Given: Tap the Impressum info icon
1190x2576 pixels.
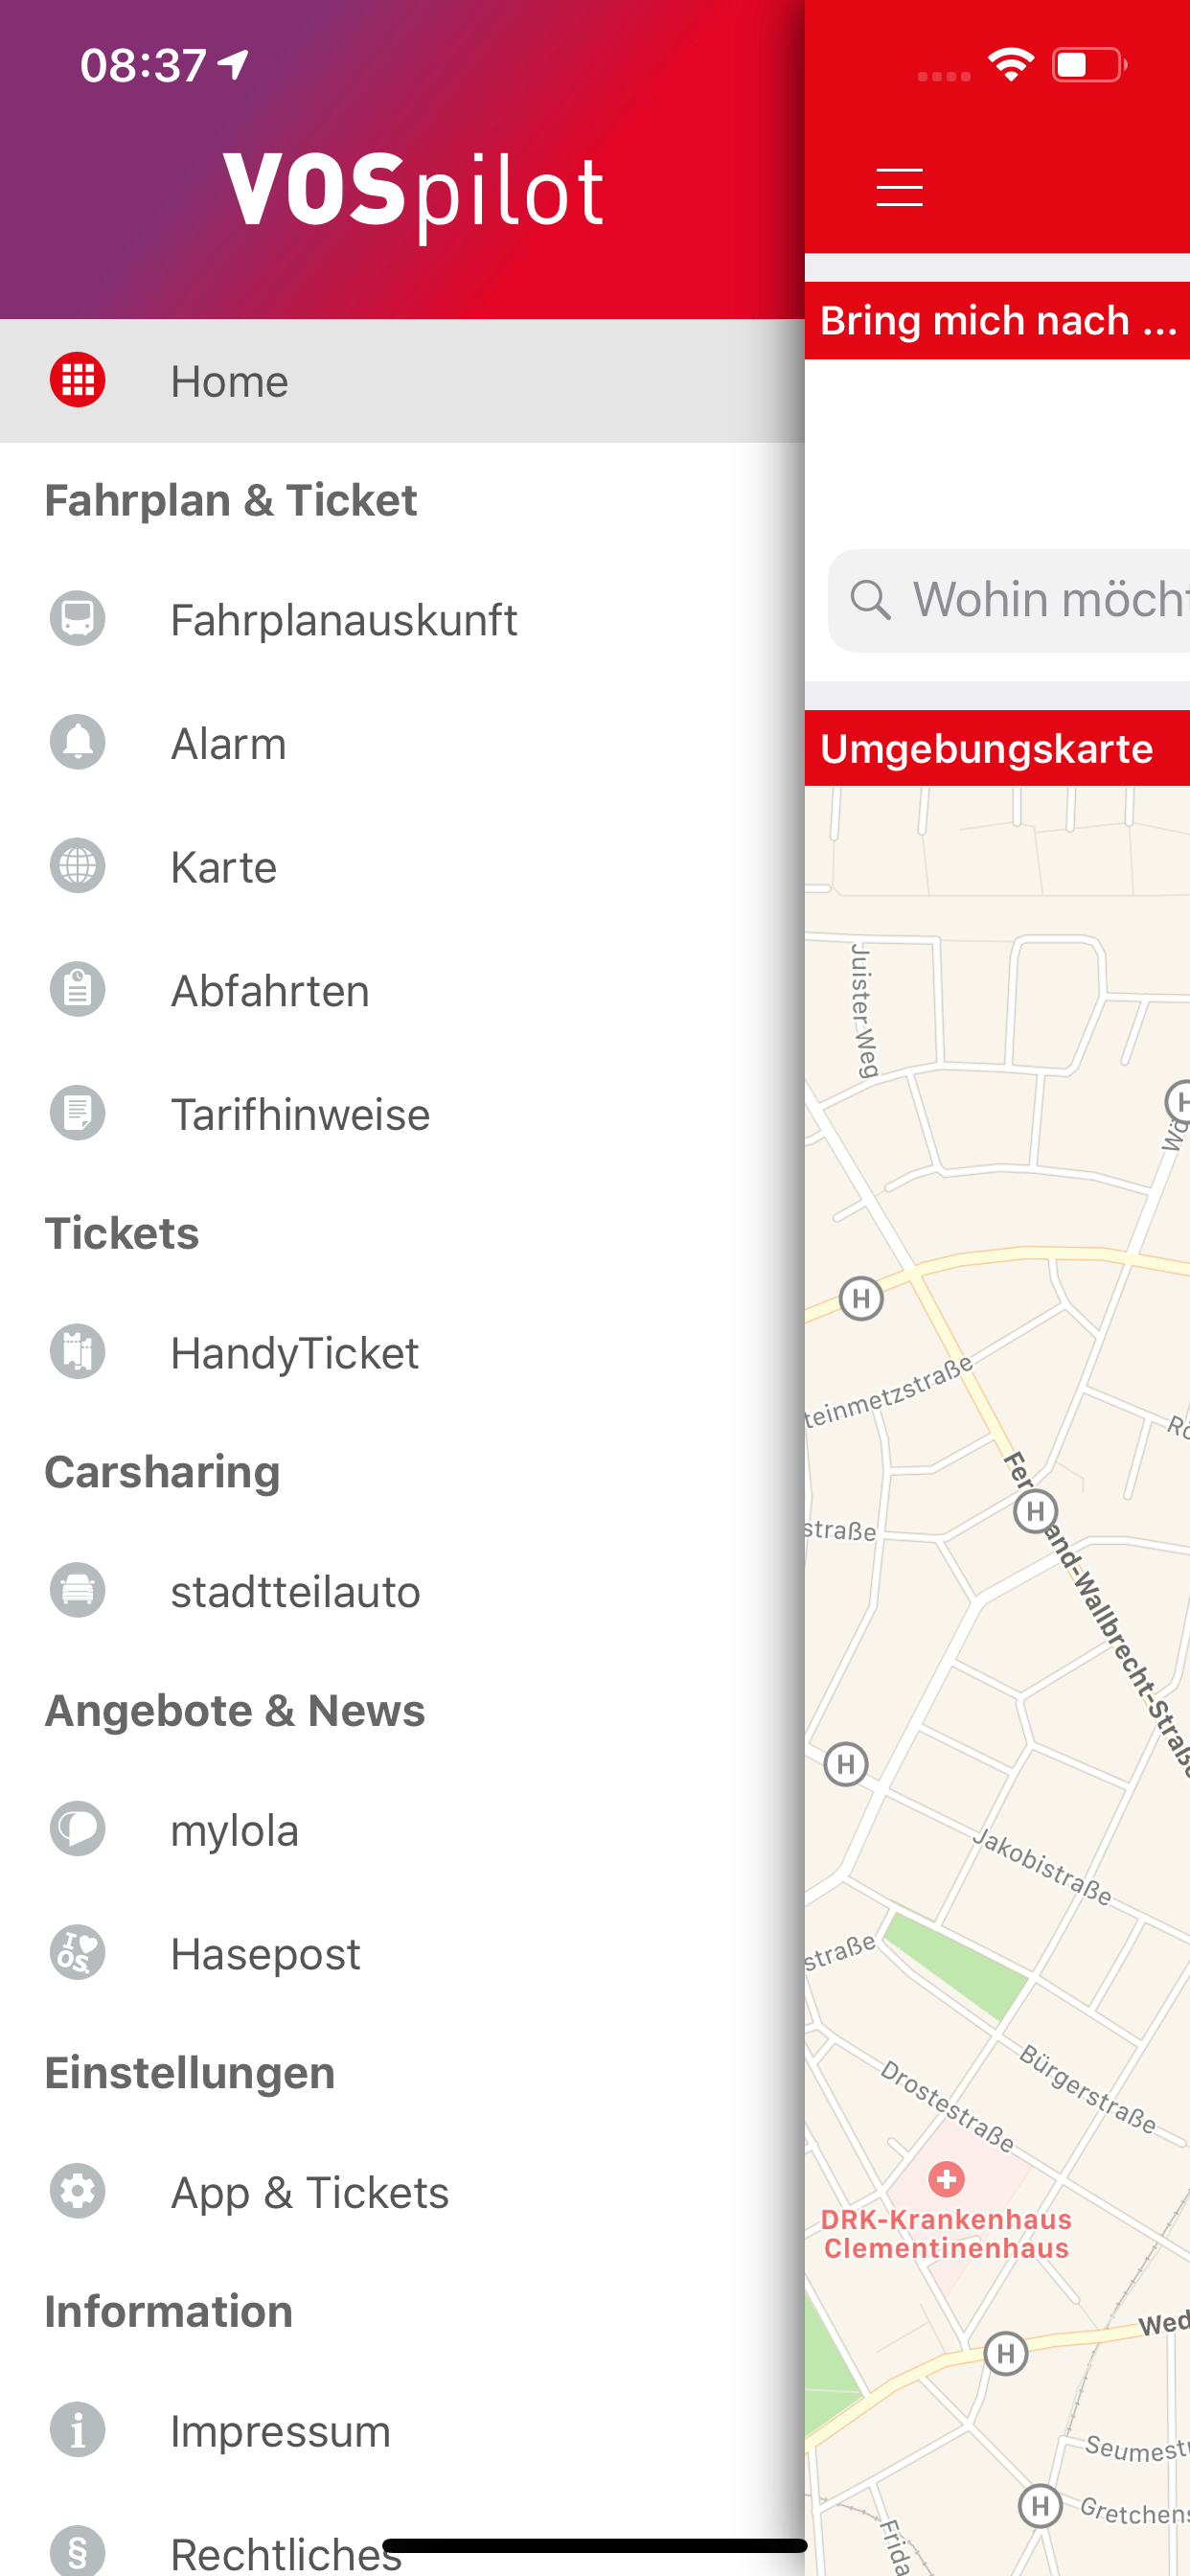Looking at the screenshot, I should pos(78,2429).
